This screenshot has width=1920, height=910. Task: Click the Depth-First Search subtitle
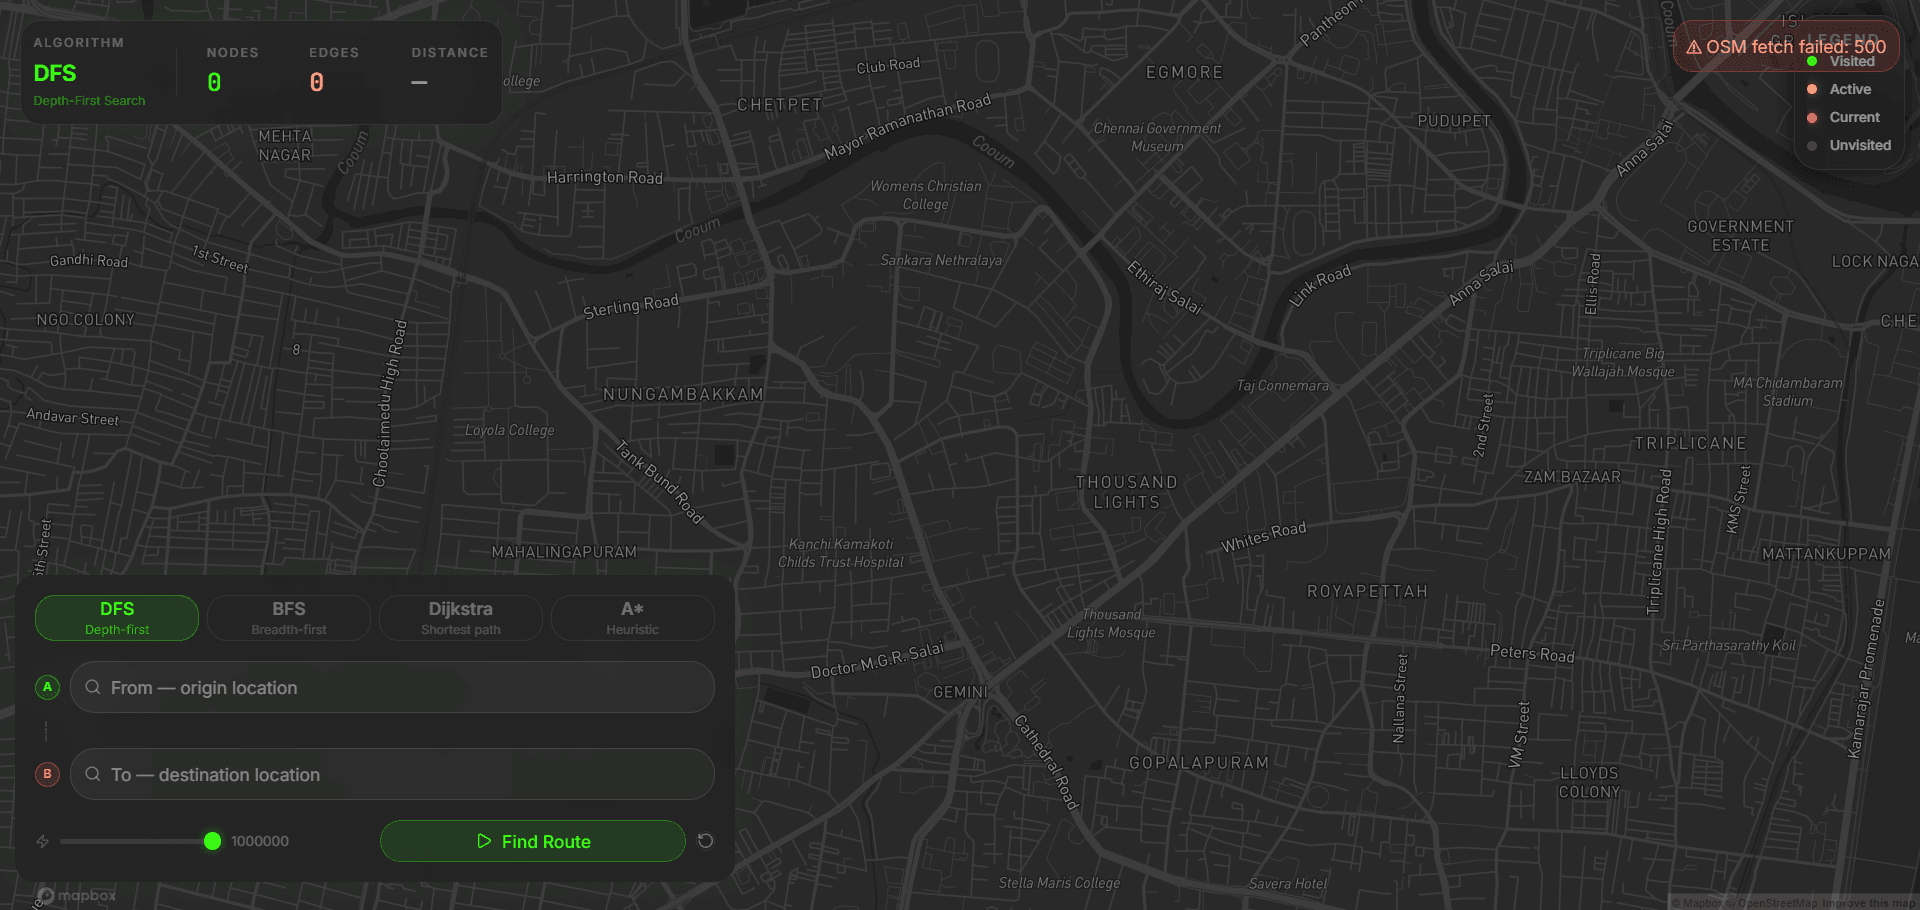(x=89, y=101)
